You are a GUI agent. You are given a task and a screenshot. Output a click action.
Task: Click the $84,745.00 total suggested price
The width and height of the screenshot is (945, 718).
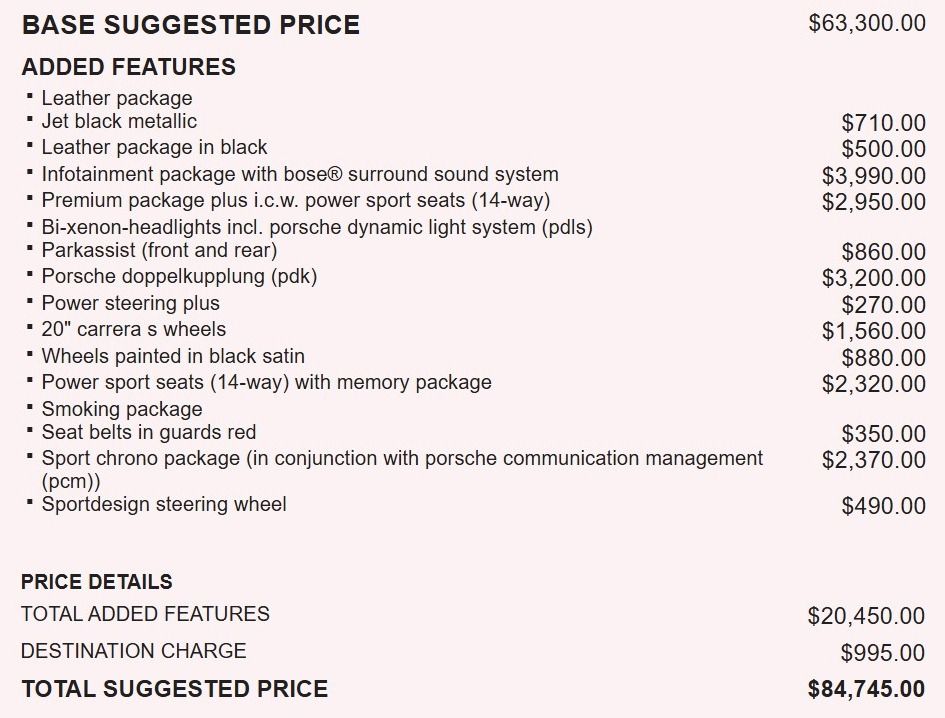click(x=866, y=689)
